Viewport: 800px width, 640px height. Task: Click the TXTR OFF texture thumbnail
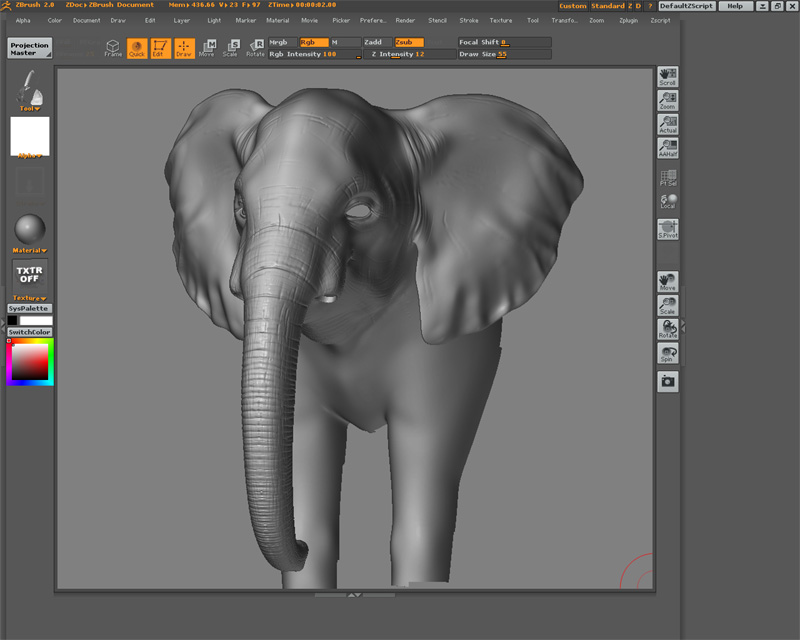coord(30,275)
